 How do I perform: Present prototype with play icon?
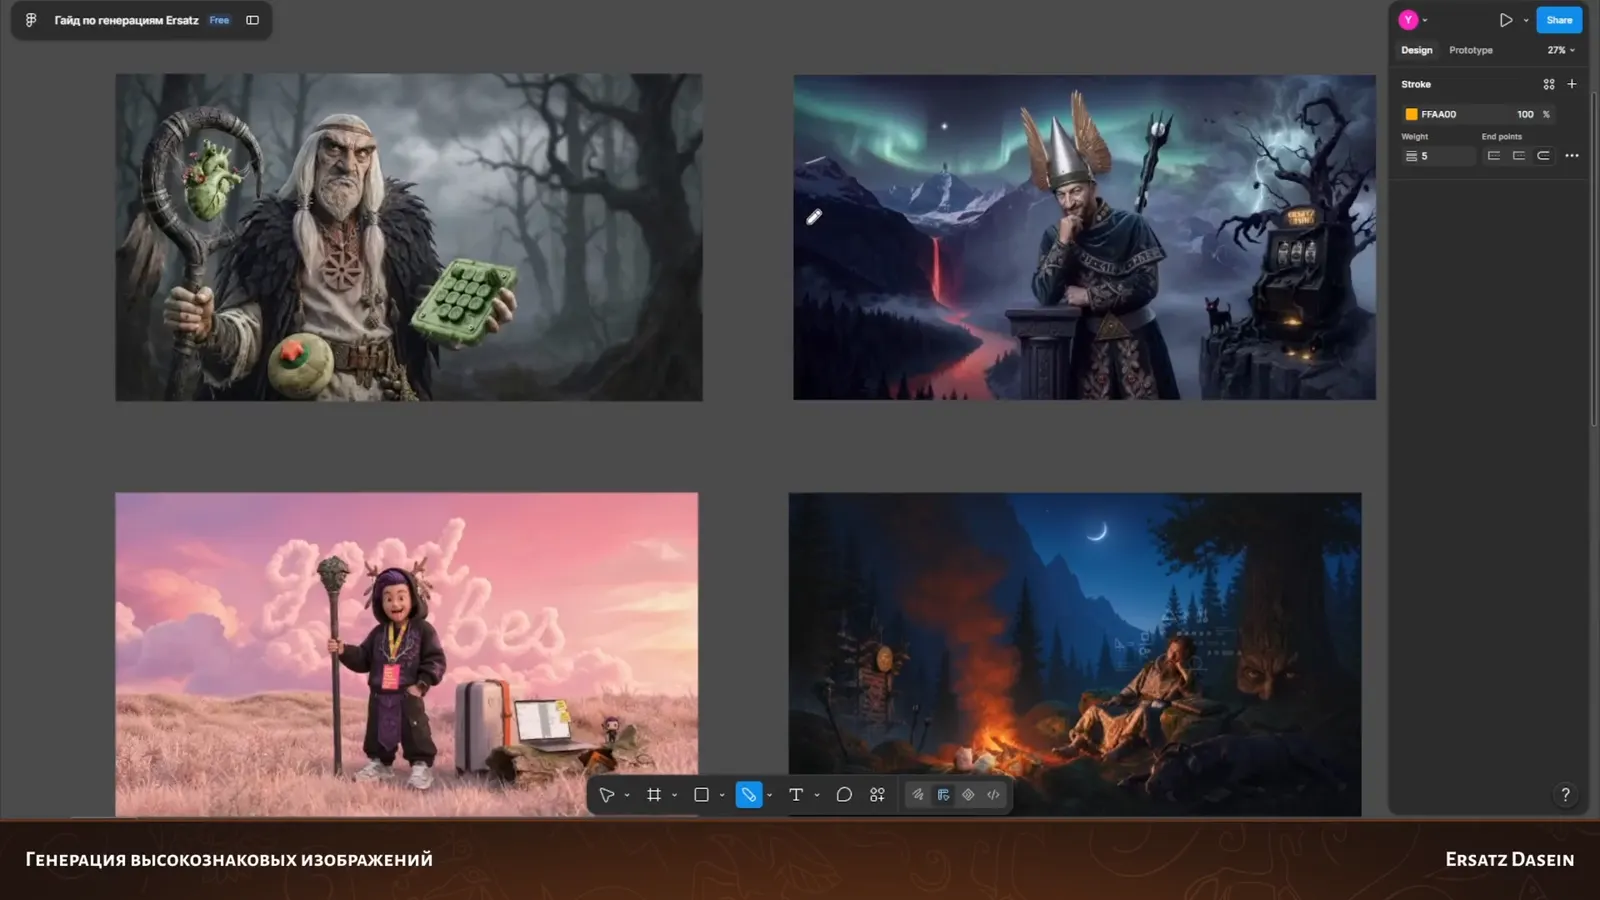1505,20
